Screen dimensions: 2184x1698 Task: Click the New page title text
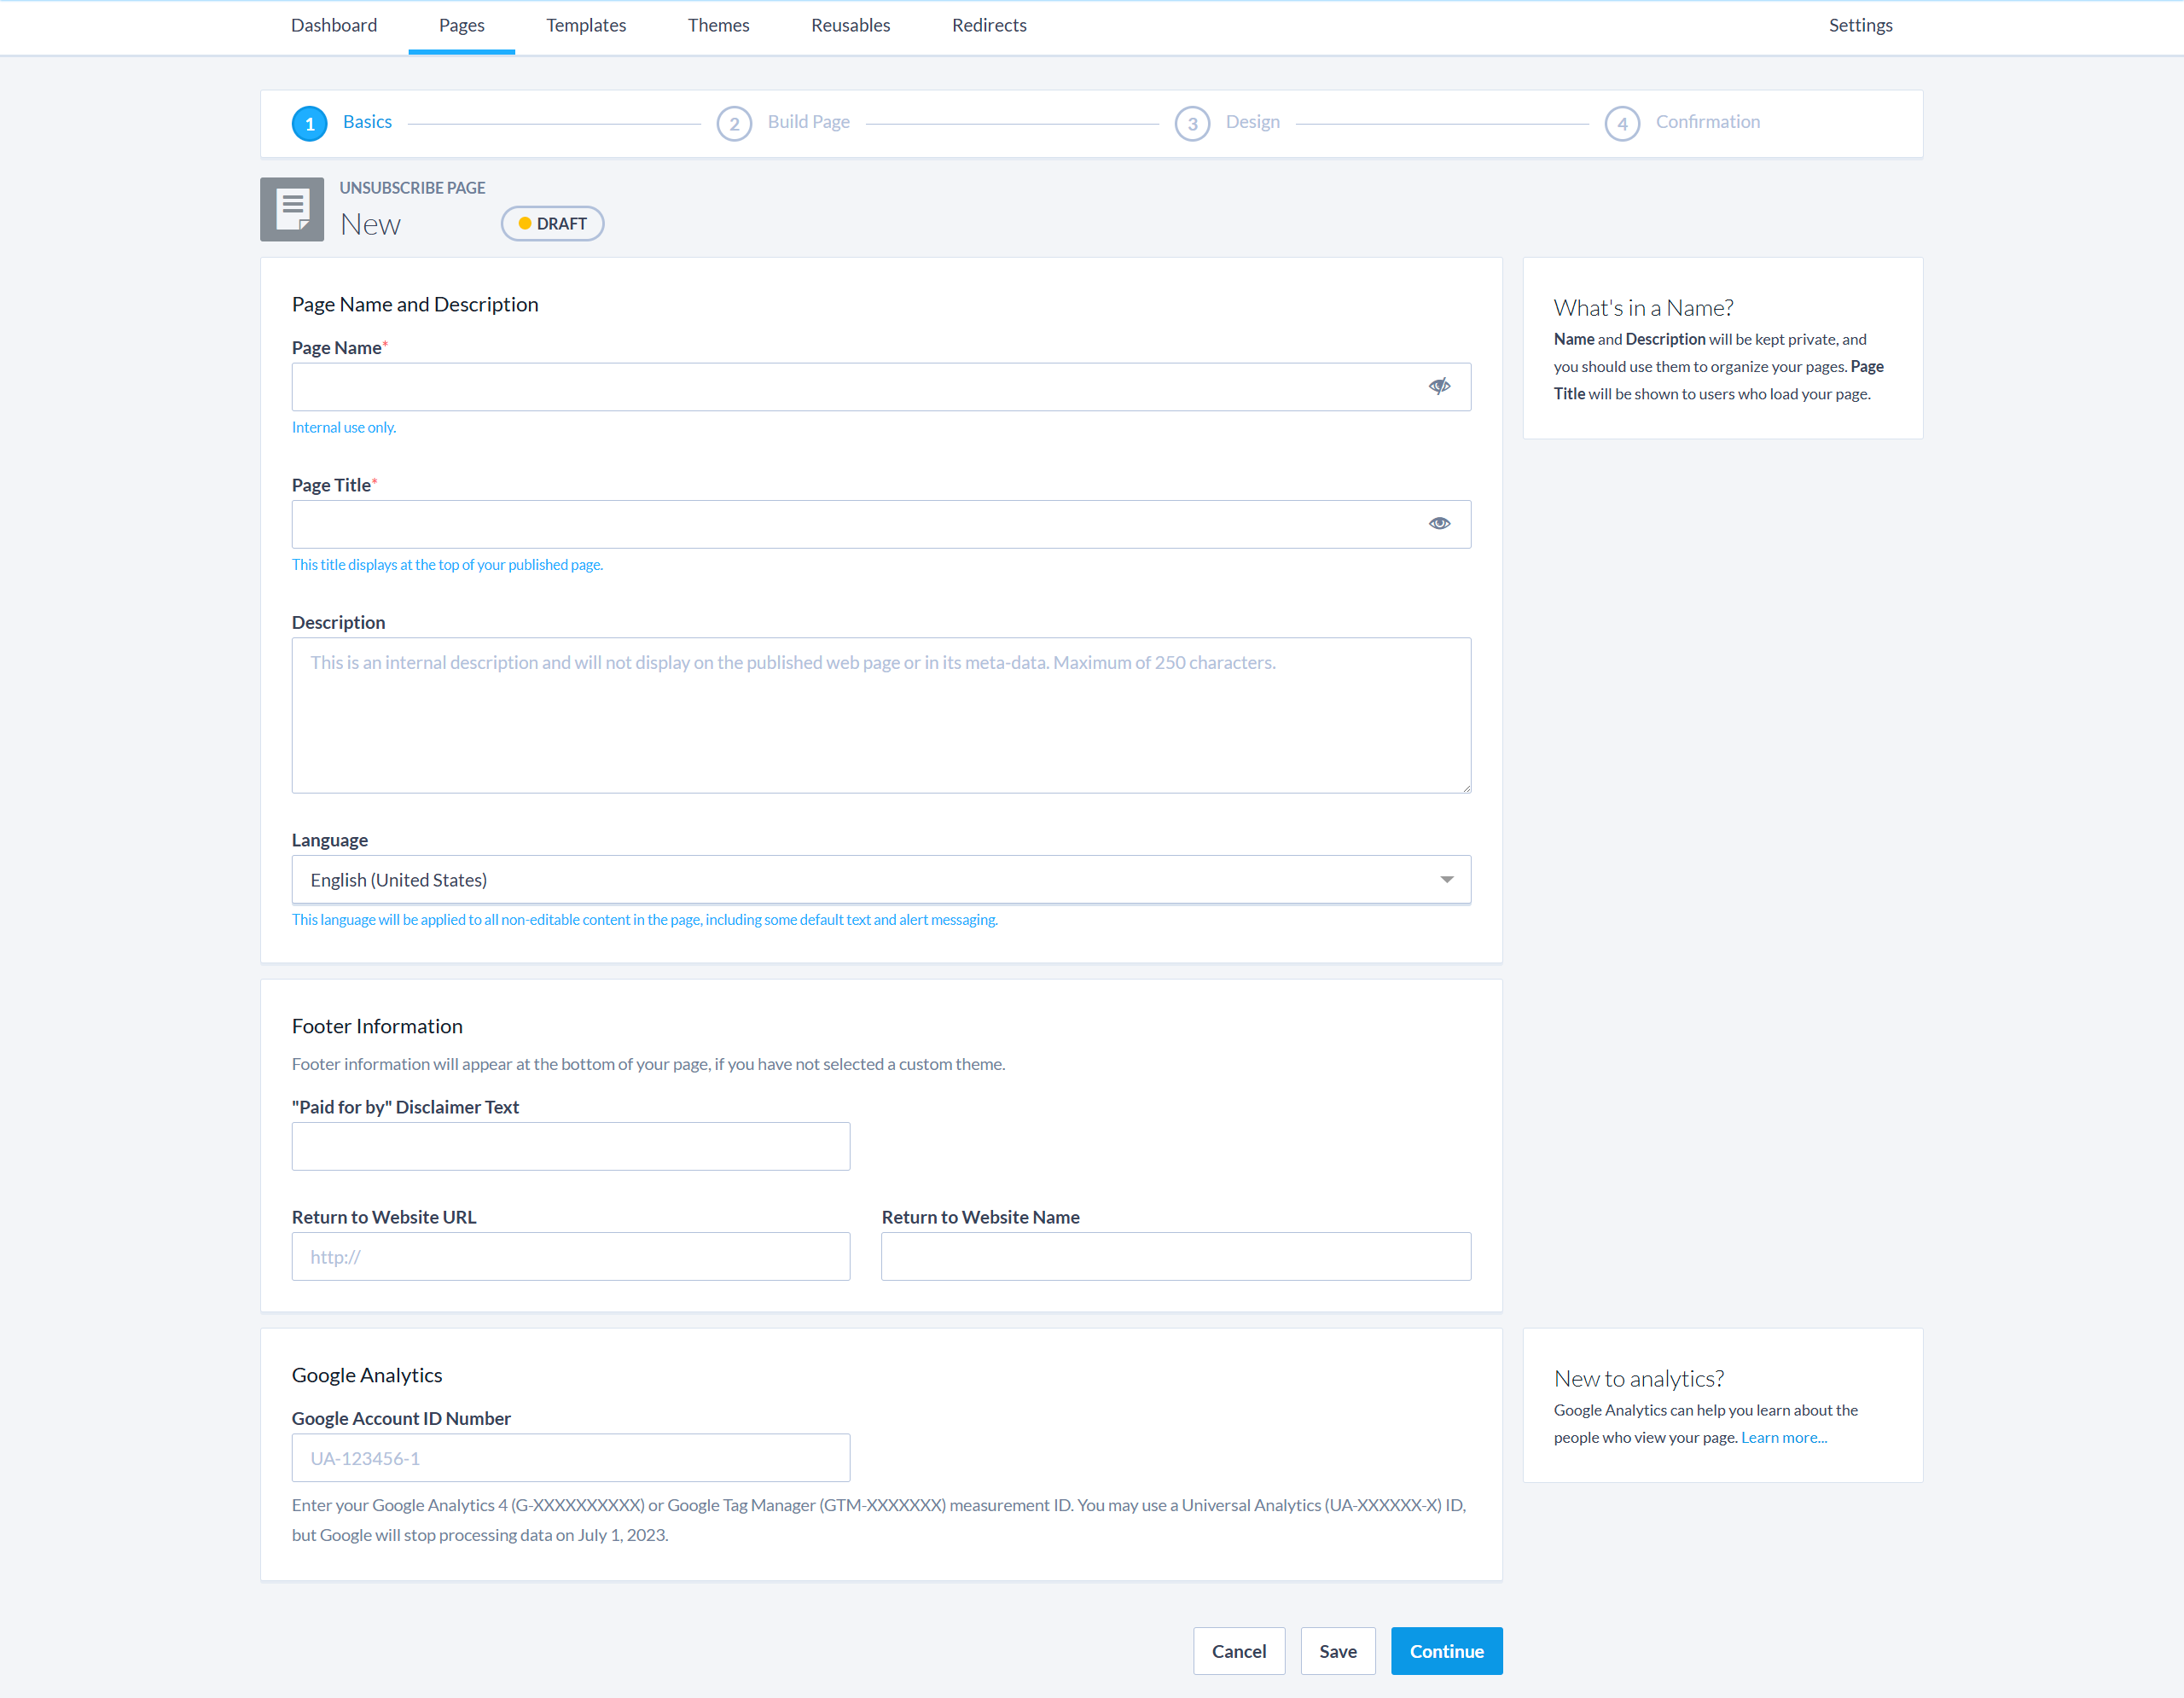pyautogui.click(x=370, y=224)
